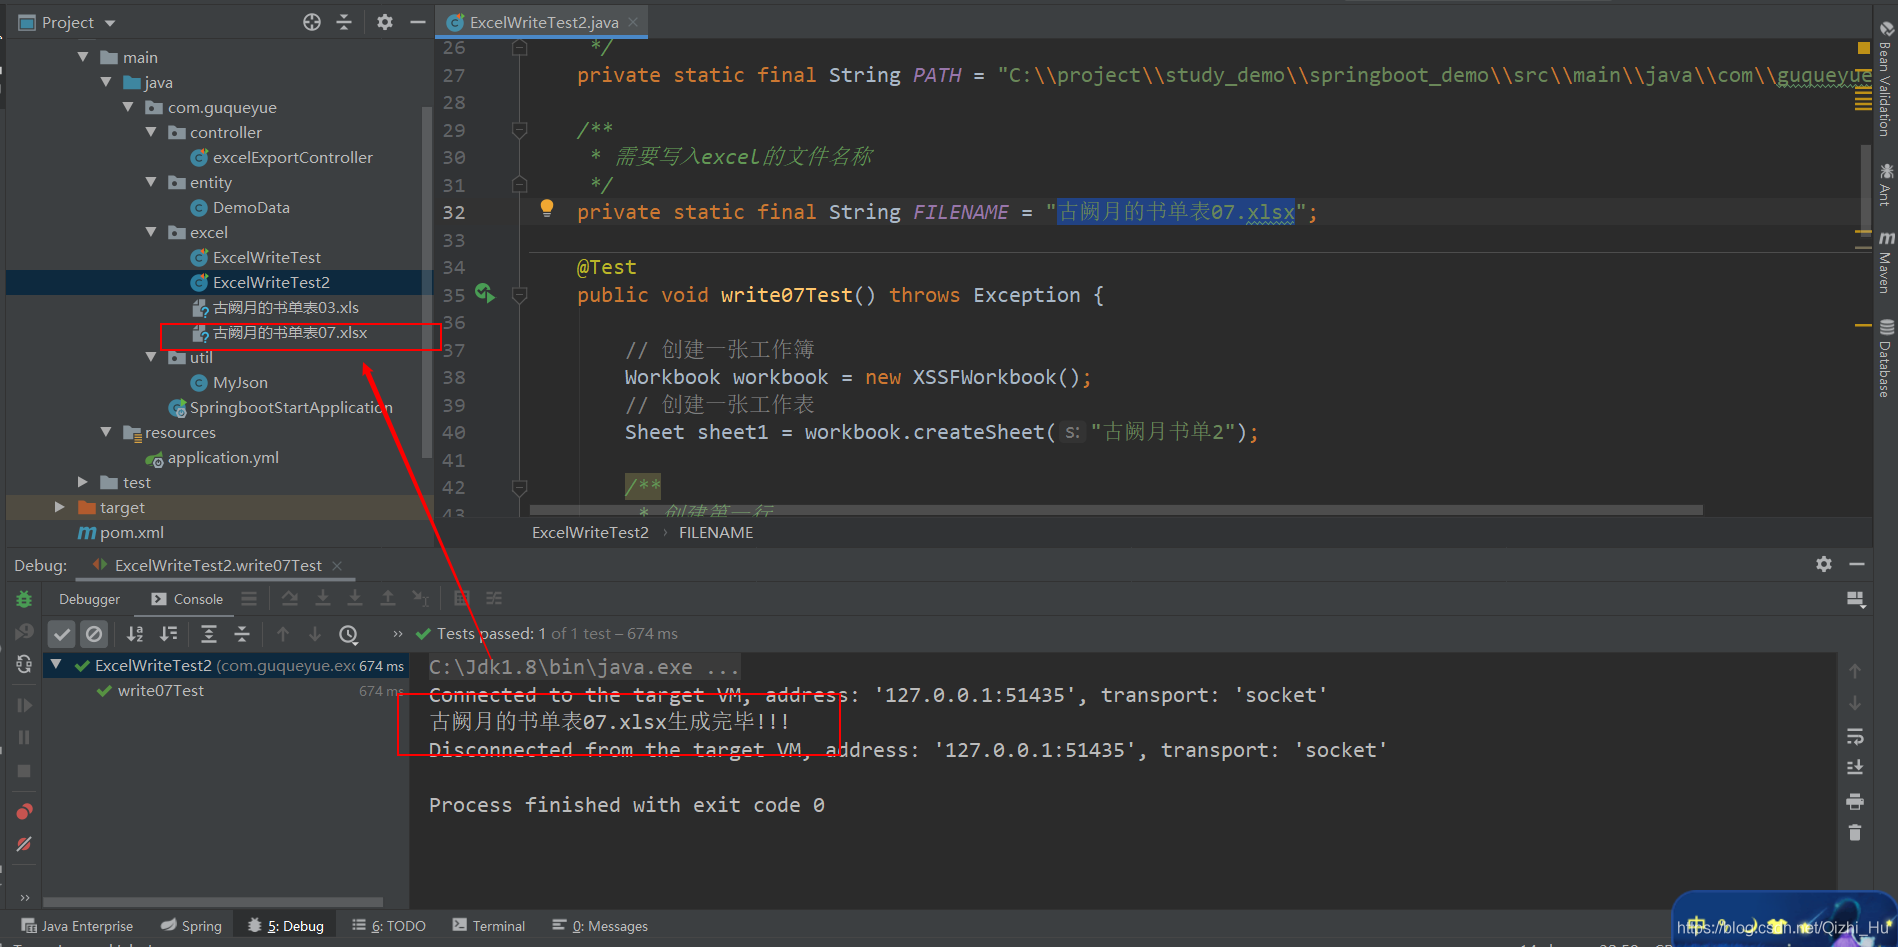This screenshot has height=947, width=1898.
Task: Expand the target folder
Action: click(x=60, y=507)
